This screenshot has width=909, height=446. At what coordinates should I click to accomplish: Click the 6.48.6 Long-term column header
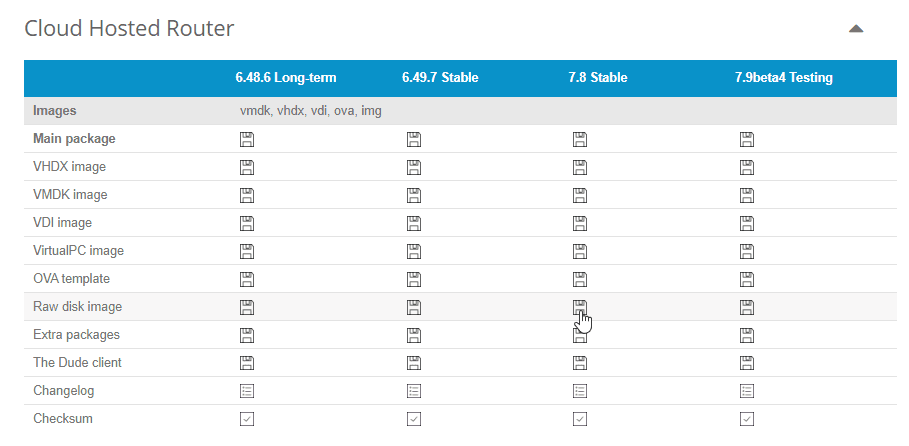pos(286,77)
